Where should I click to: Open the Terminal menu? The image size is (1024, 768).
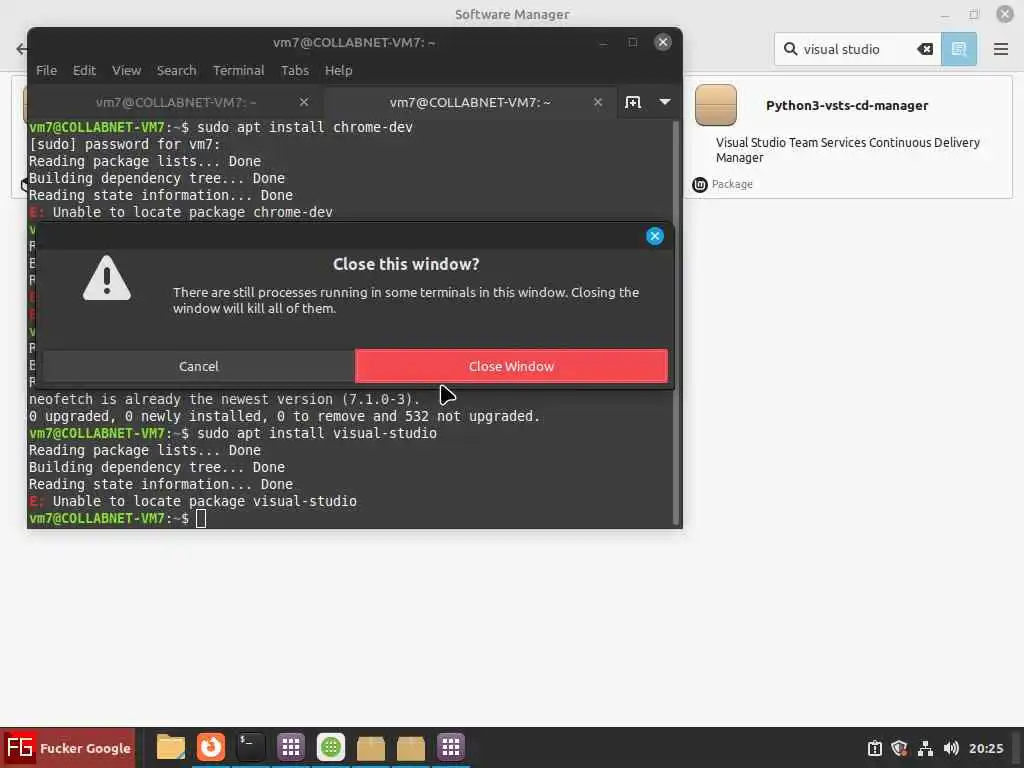(238, 71)
